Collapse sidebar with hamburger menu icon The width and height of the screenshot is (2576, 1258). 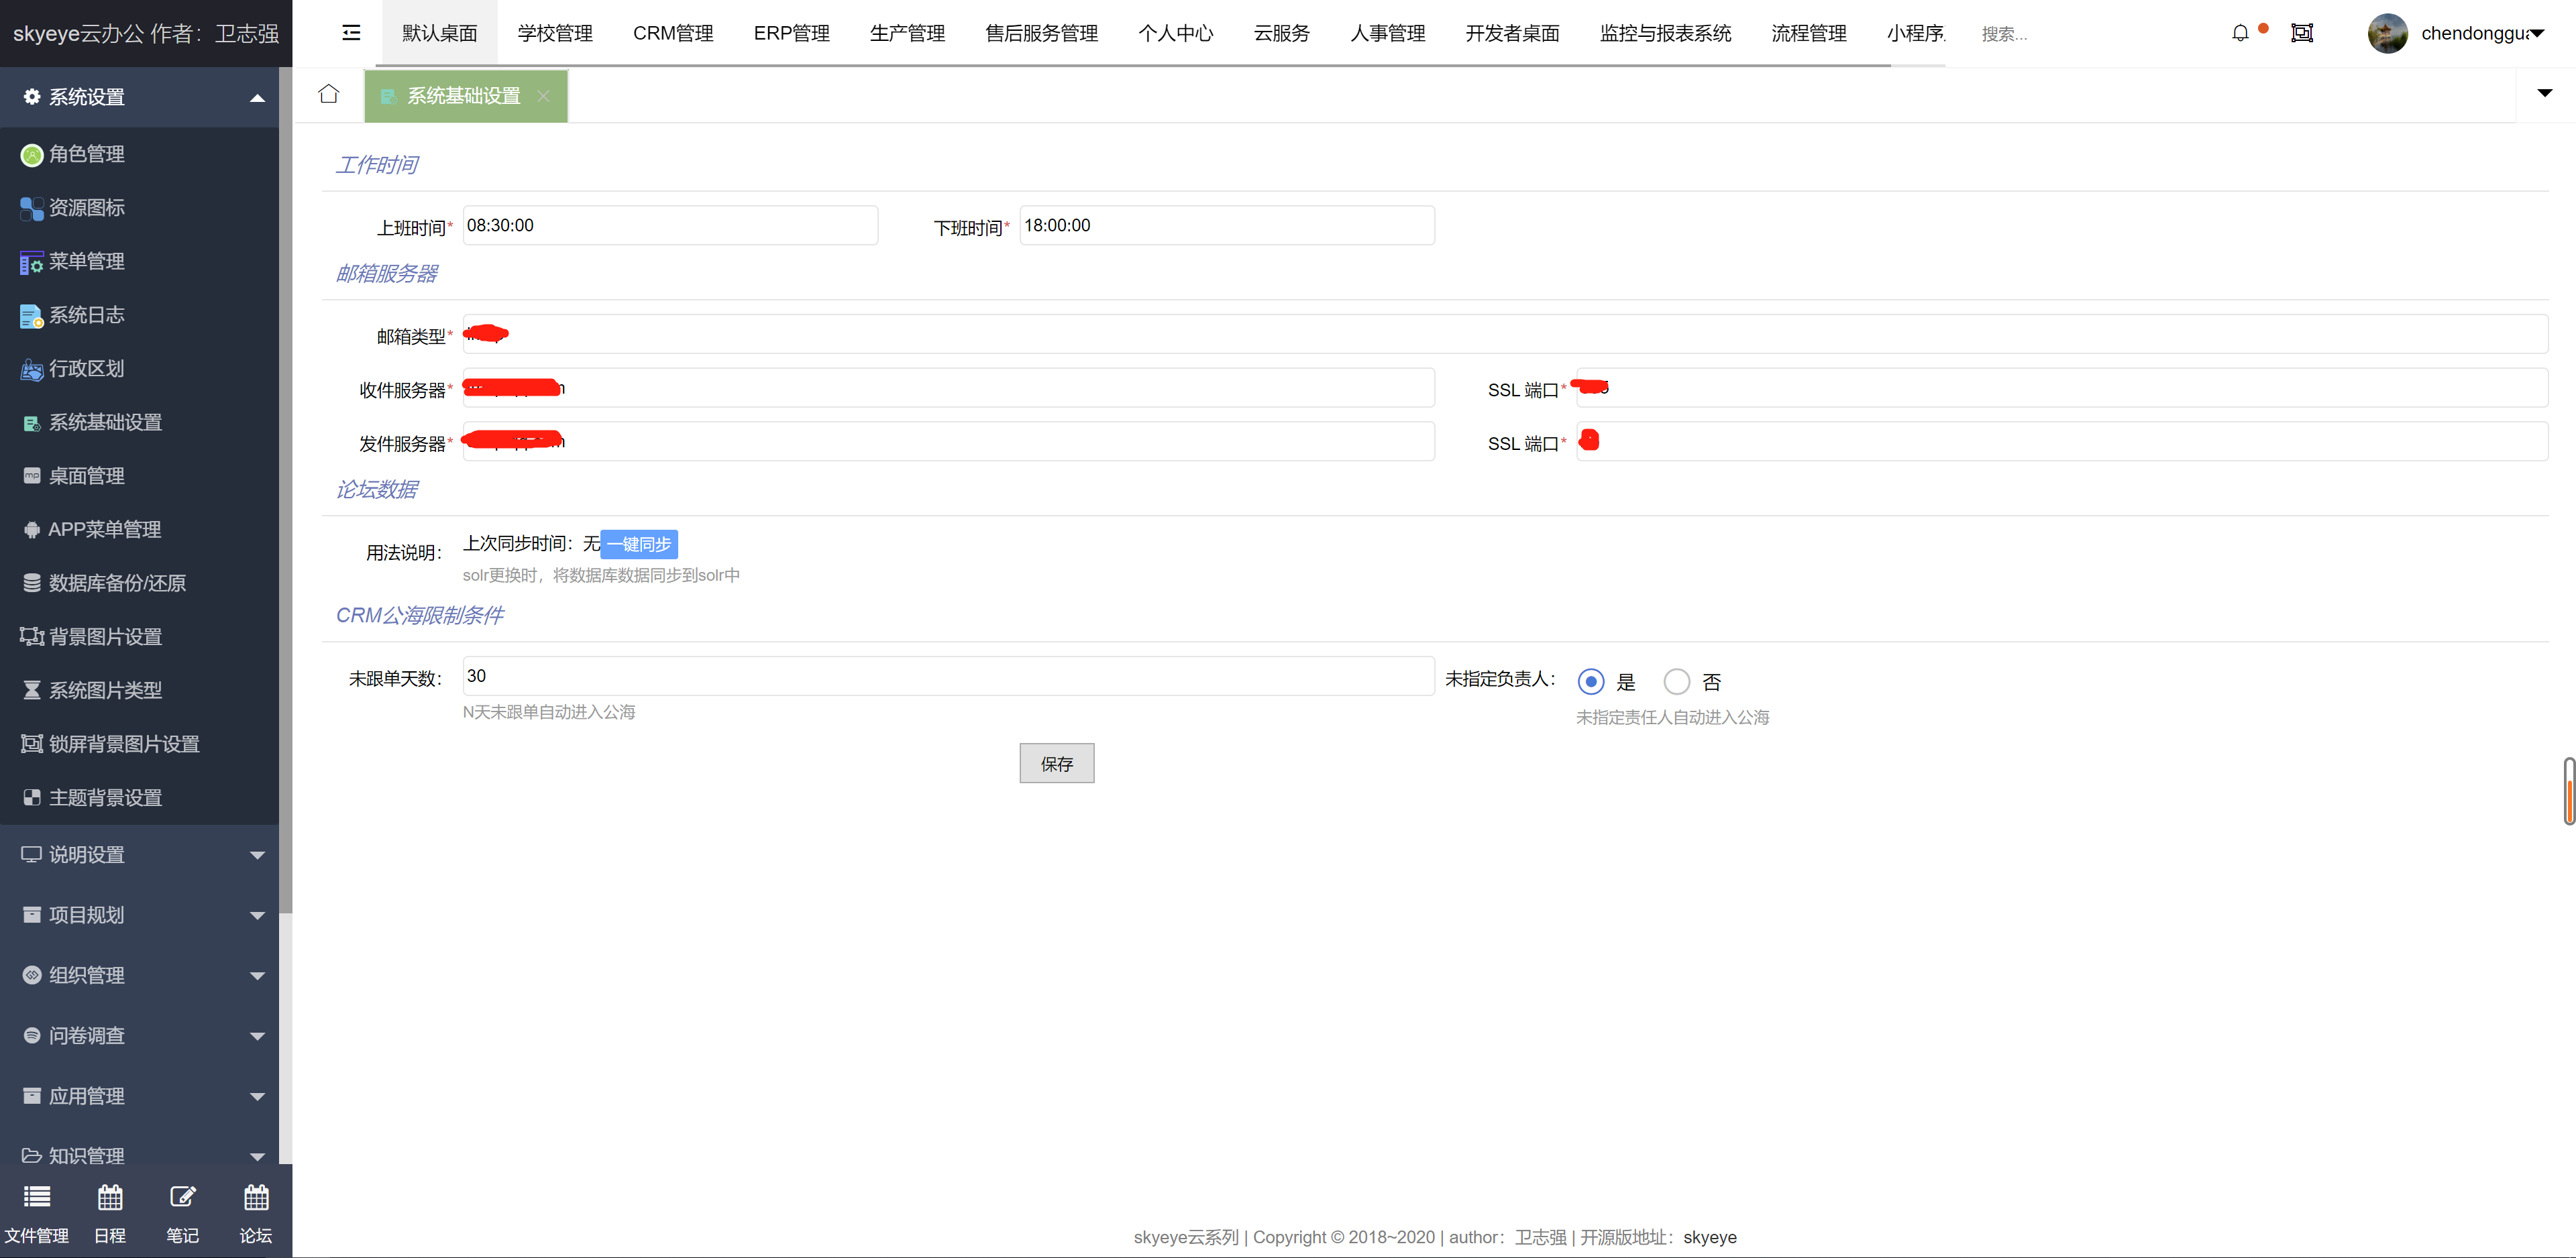point(351,33)
